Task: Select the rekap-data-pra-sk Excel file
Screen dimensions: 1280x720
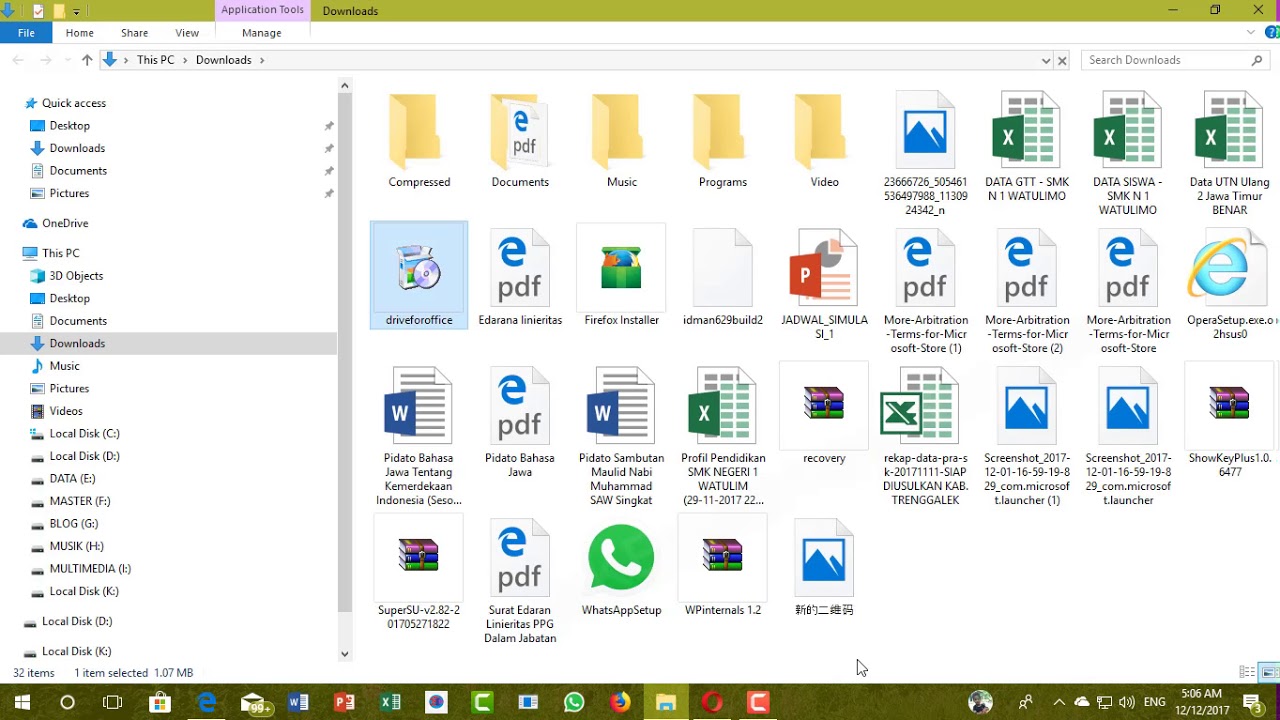Action: coord(925,436)
